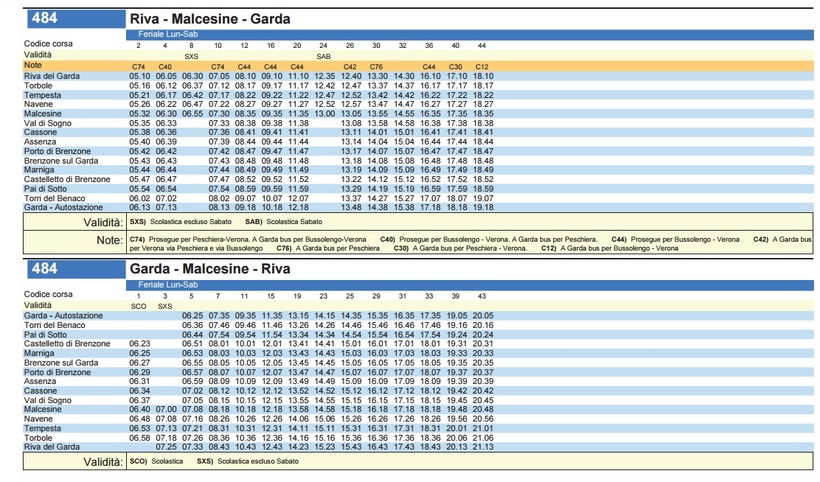Select Porto di Brenzone label in lower timetable
The image size is (820, 482).
point(58,372)
